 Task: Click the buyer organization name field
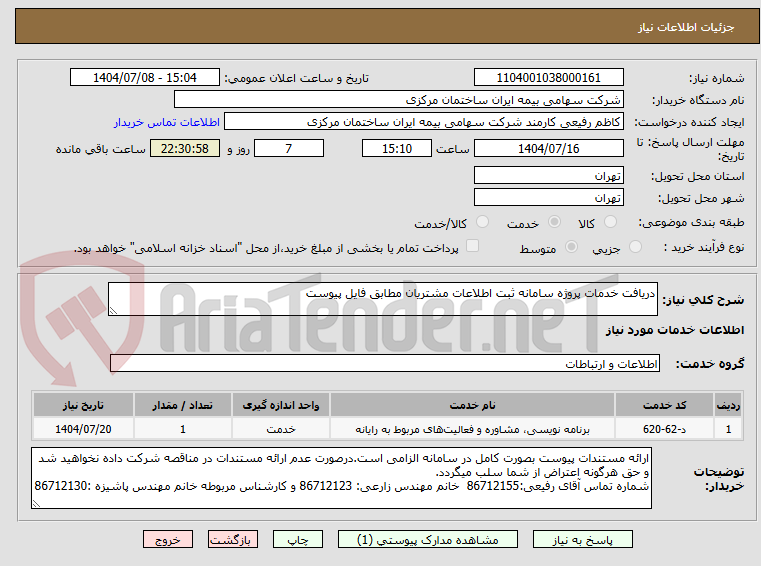pos(398,100)
